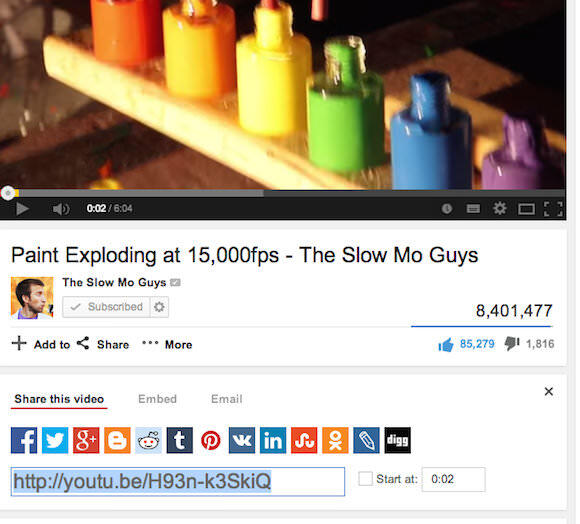Post video to Tumblr icon
Viewport: 580px width, 524px height.
click(x=180, y=440)
